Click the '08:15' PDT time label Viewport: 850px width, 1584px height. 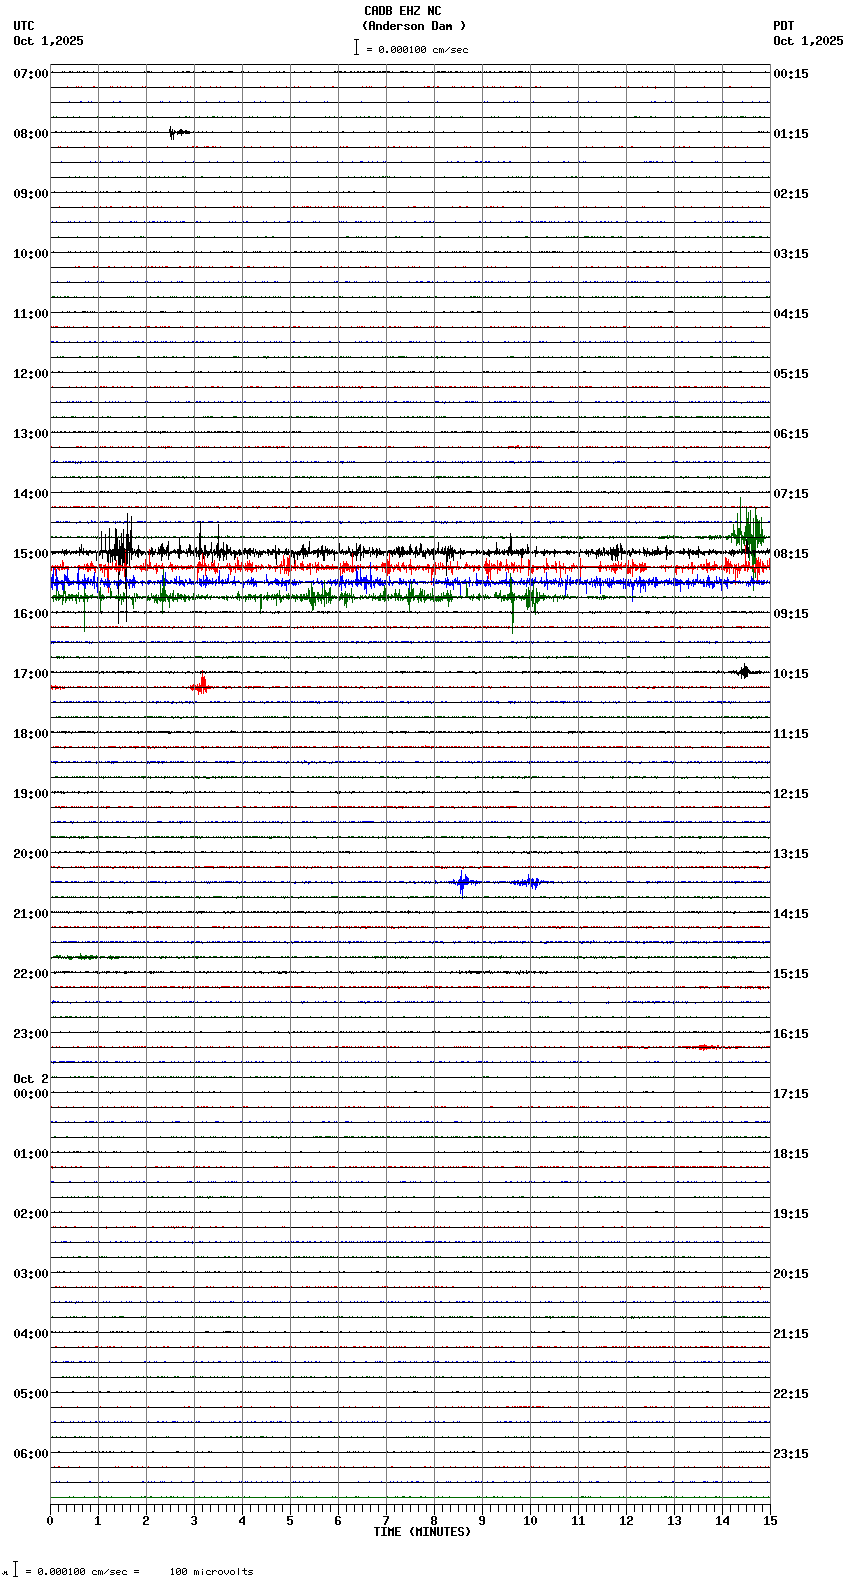[x=791, y=554]
